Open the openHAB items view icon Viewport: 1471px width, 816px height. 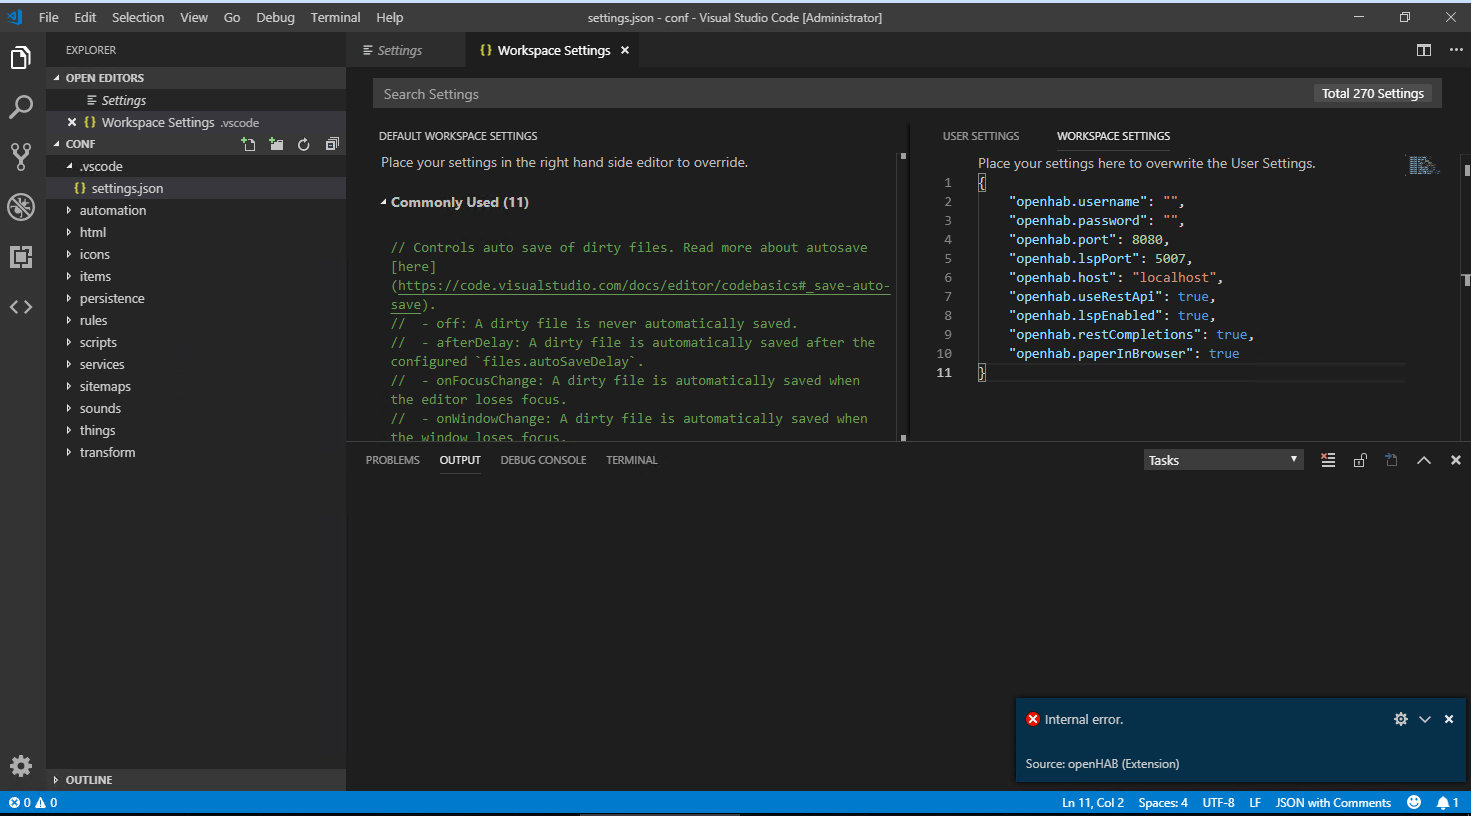pyautogui.click(x=21, y=307)
